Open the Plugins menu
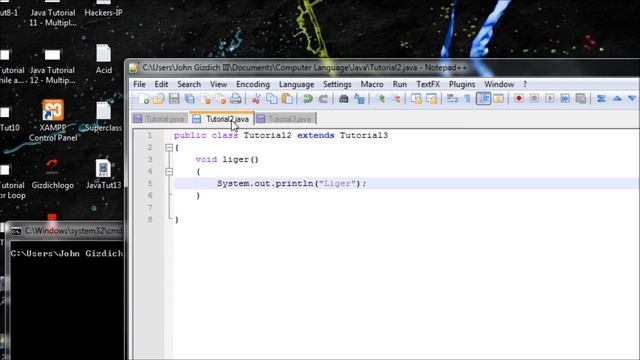 click(x=462, y=84)
